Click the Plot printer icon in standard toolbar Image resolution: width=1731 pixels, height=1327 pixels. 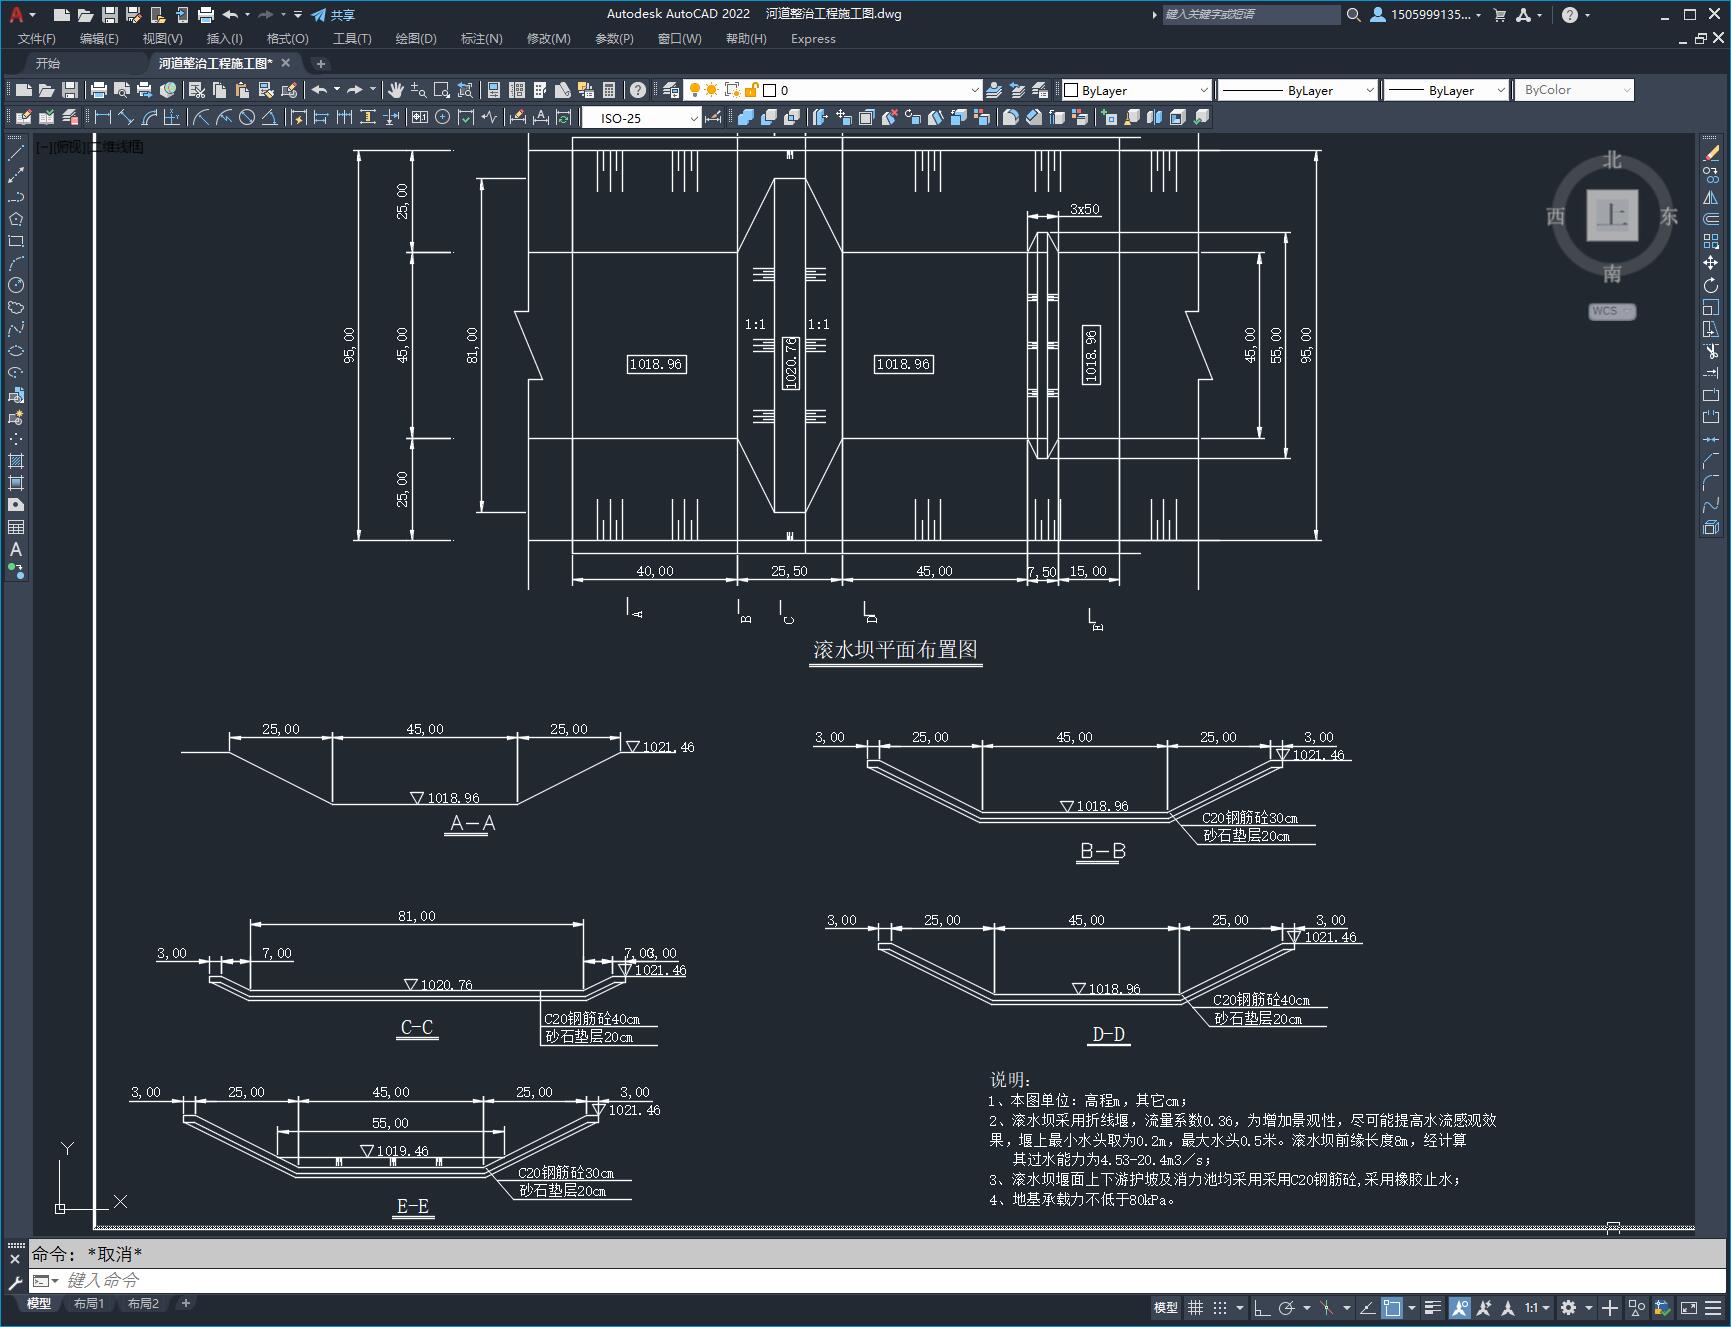pyautogui.click(x=99, y=90)
